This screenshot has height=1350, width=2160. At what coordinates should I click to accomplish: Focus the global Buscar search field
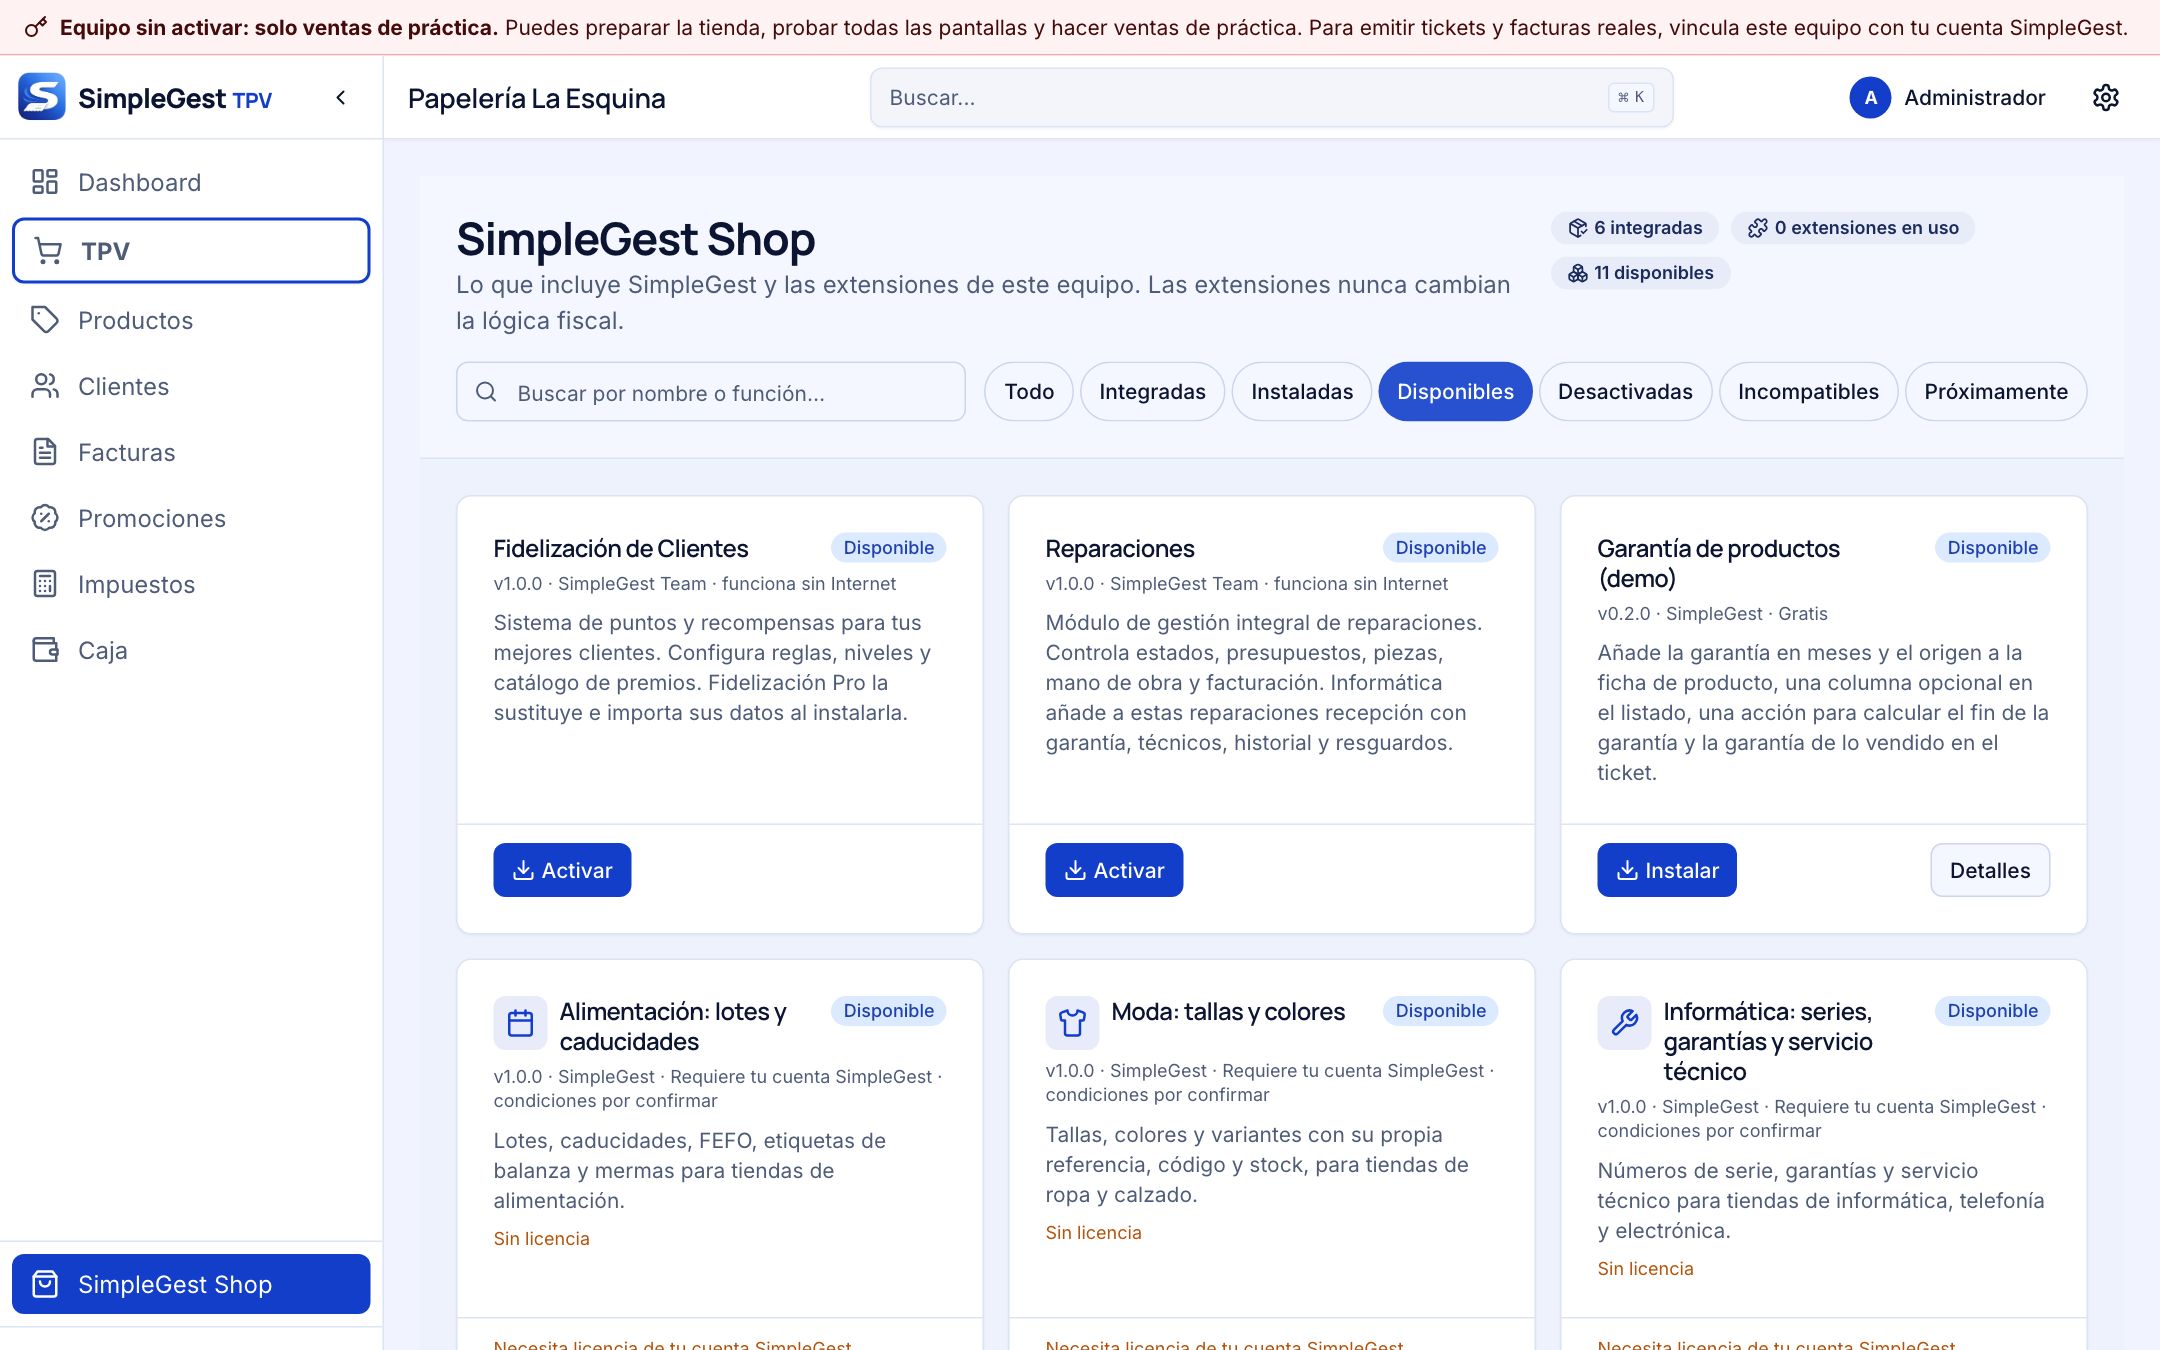[1271, 97]
